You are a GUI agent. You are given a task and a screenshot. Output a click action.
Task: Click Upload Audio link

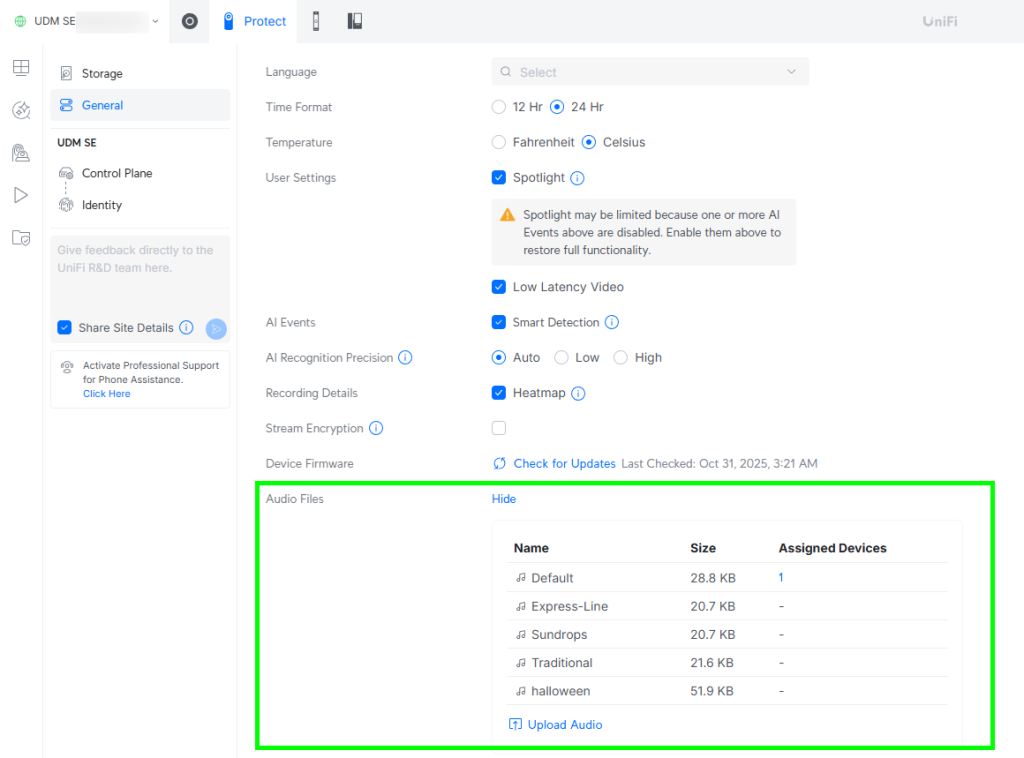[564, 725]
